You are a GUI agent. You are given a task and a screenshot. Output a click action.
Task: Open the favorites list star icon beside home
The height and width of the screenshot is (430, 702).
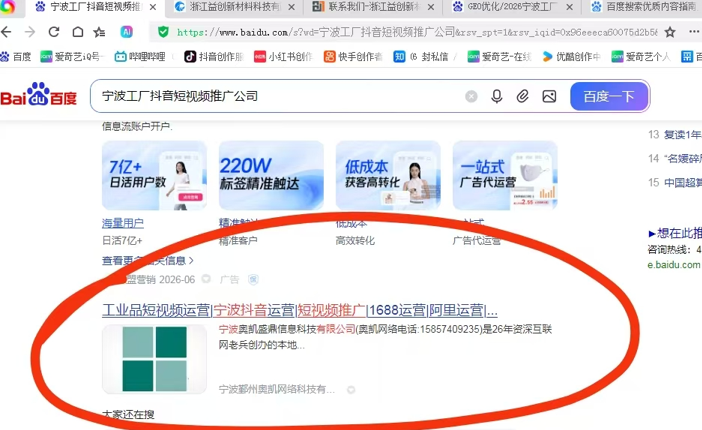click(99, 32)
